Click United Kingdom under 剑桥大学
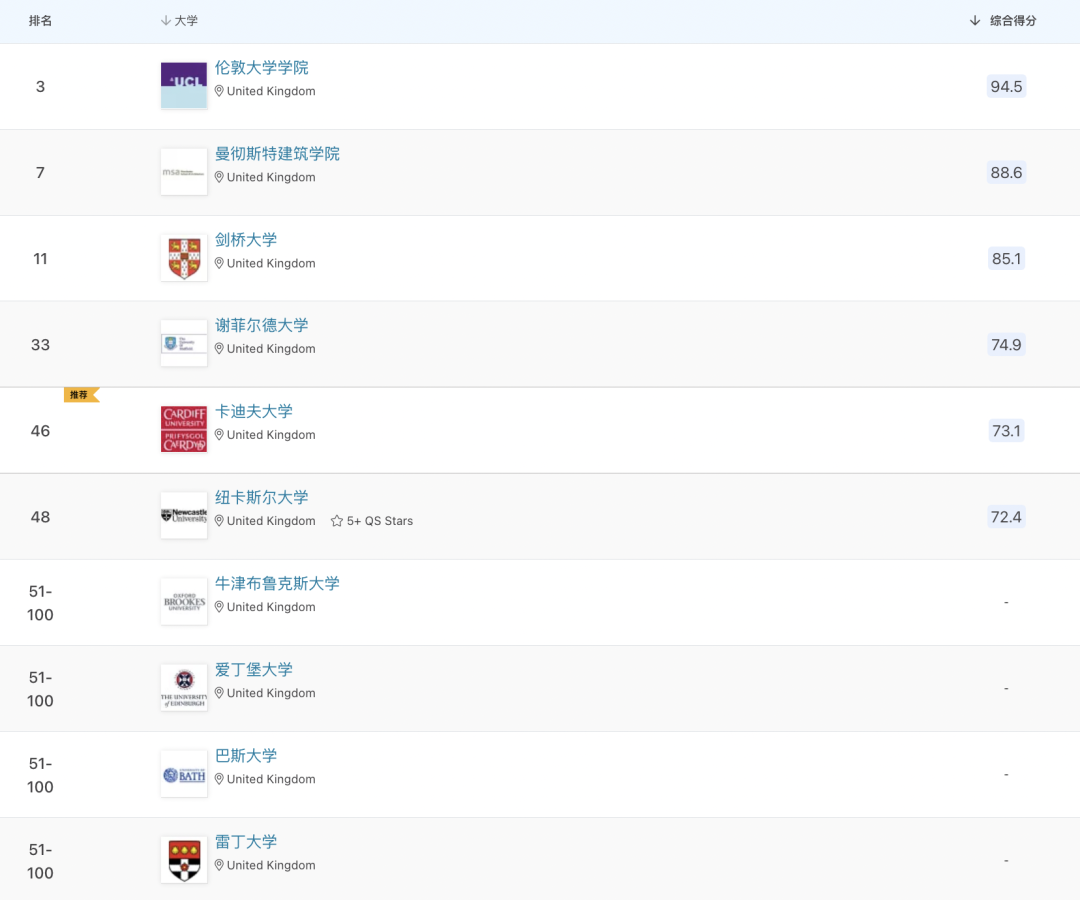This screenshot has height=900, width=1080. click(x=271, y=263)
